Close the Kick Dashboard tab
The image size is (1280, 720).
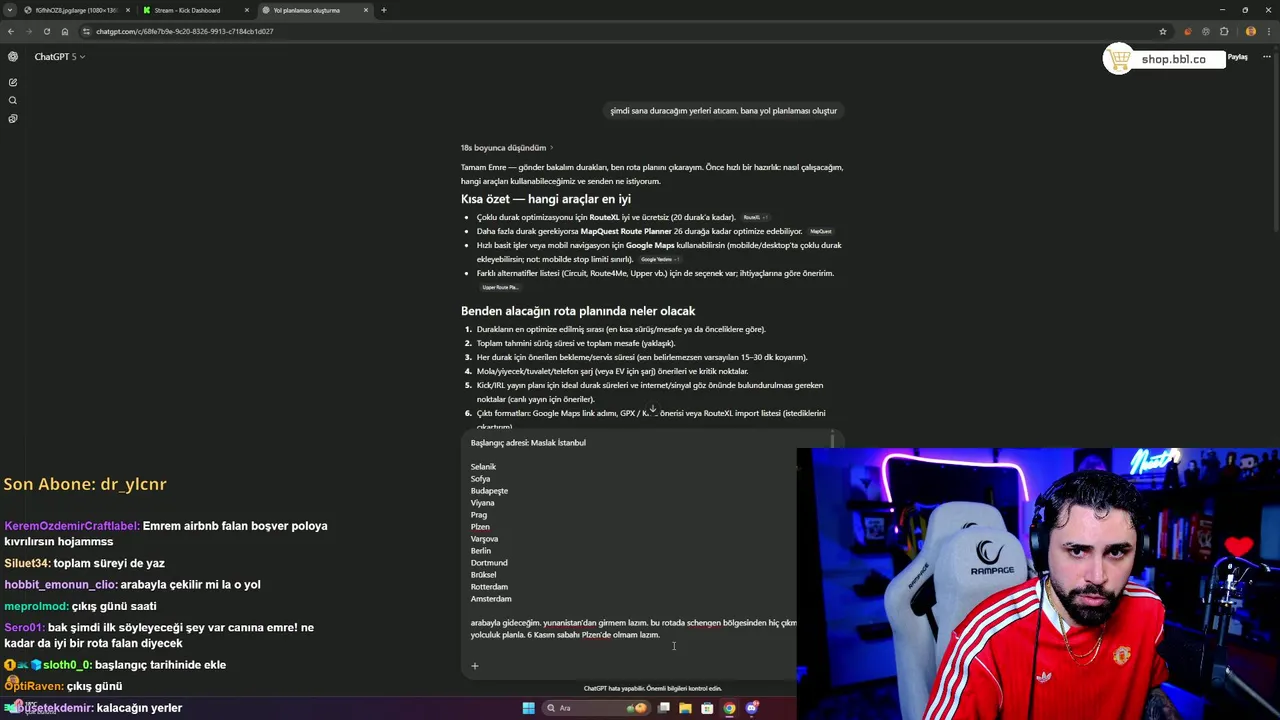[x=247, y=10]
